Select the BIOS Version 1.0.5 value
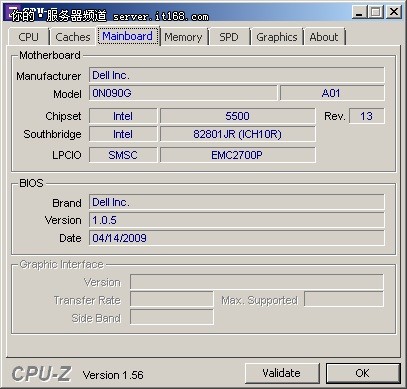The image size is (407, 389). click(x=237, y=220)
